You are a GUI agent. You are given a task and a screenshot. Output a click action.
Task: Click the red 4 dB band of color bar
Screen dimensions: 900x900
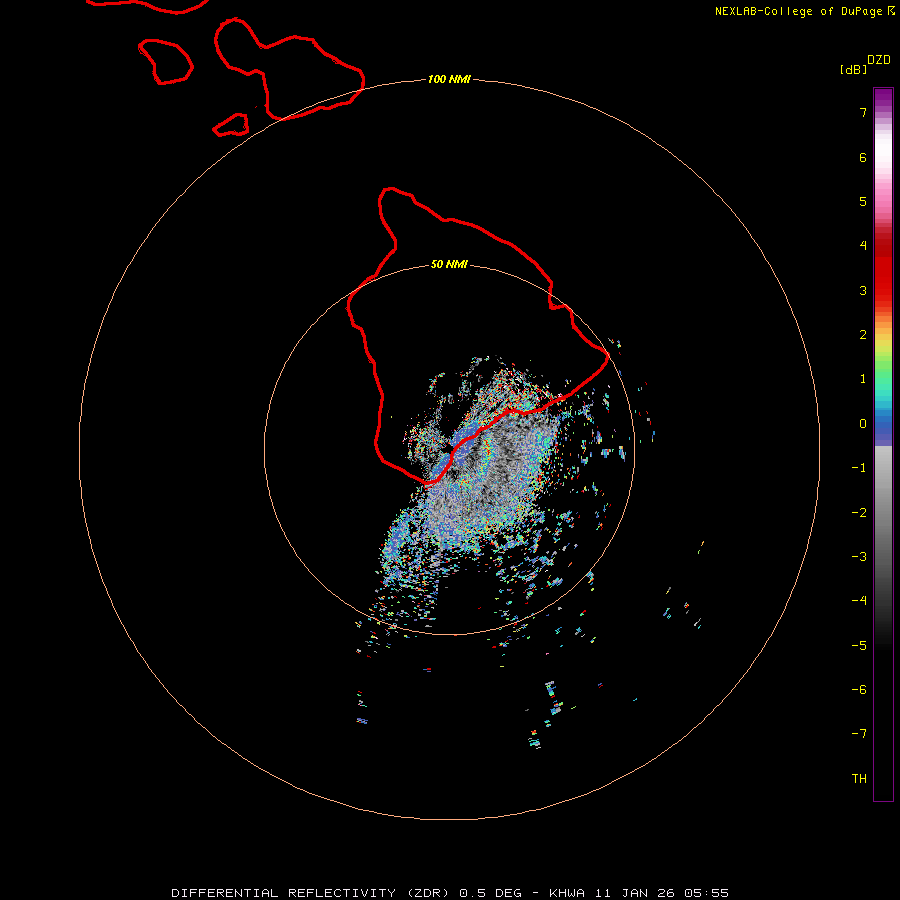pos(883,246)
